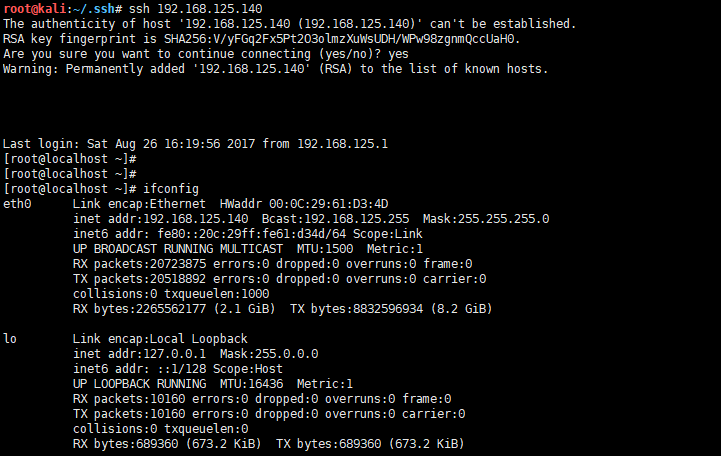721x456 pixels.
Task: Click the first empty [root@localhost ~]# prompt
Action: tap(69, 159)
